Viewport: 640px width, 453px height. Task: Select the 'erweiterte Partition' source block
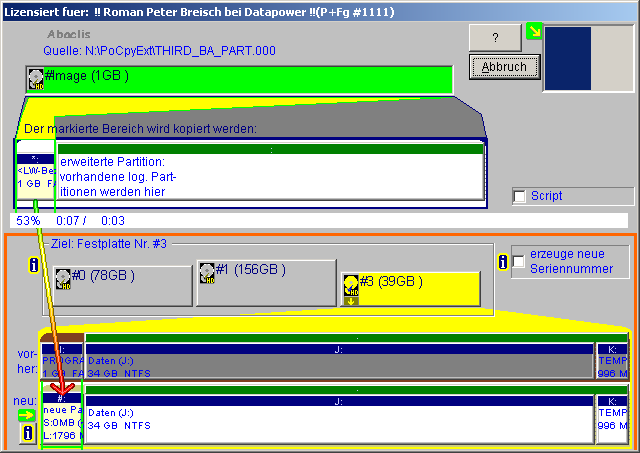click(270, 175)
